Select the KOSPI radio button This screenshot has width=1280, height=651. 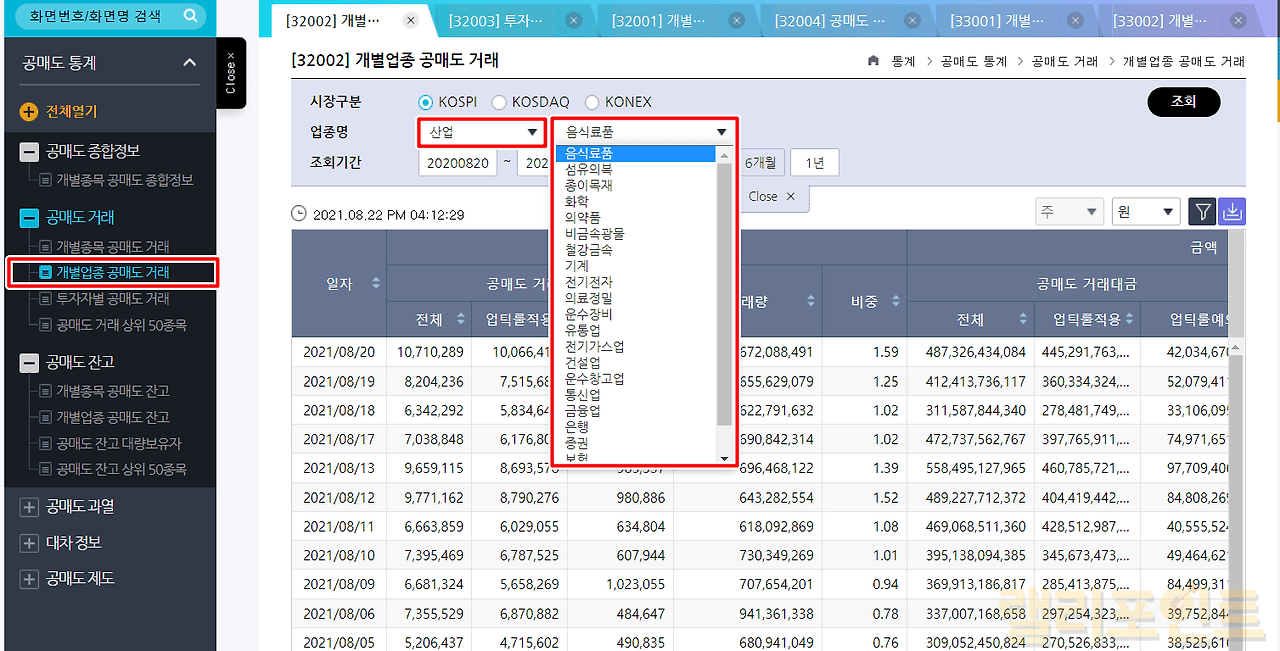tap(426, 102)
